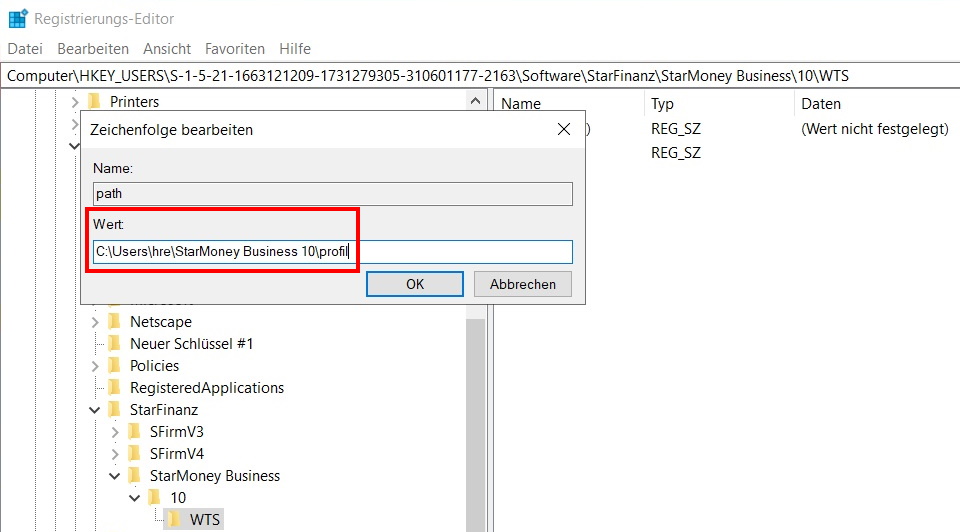Confirm dialog with OK button
Screen dimensions: 960x532
point(415,284)
